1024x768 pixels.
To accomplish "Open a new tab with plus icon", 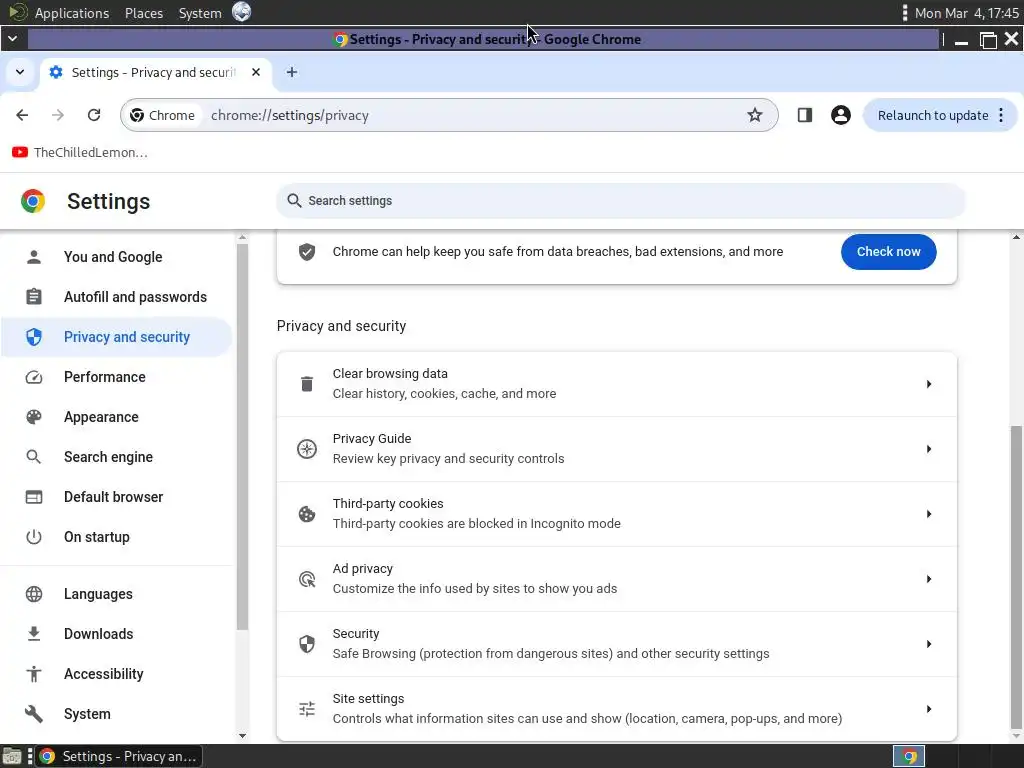I will (292, 72).
